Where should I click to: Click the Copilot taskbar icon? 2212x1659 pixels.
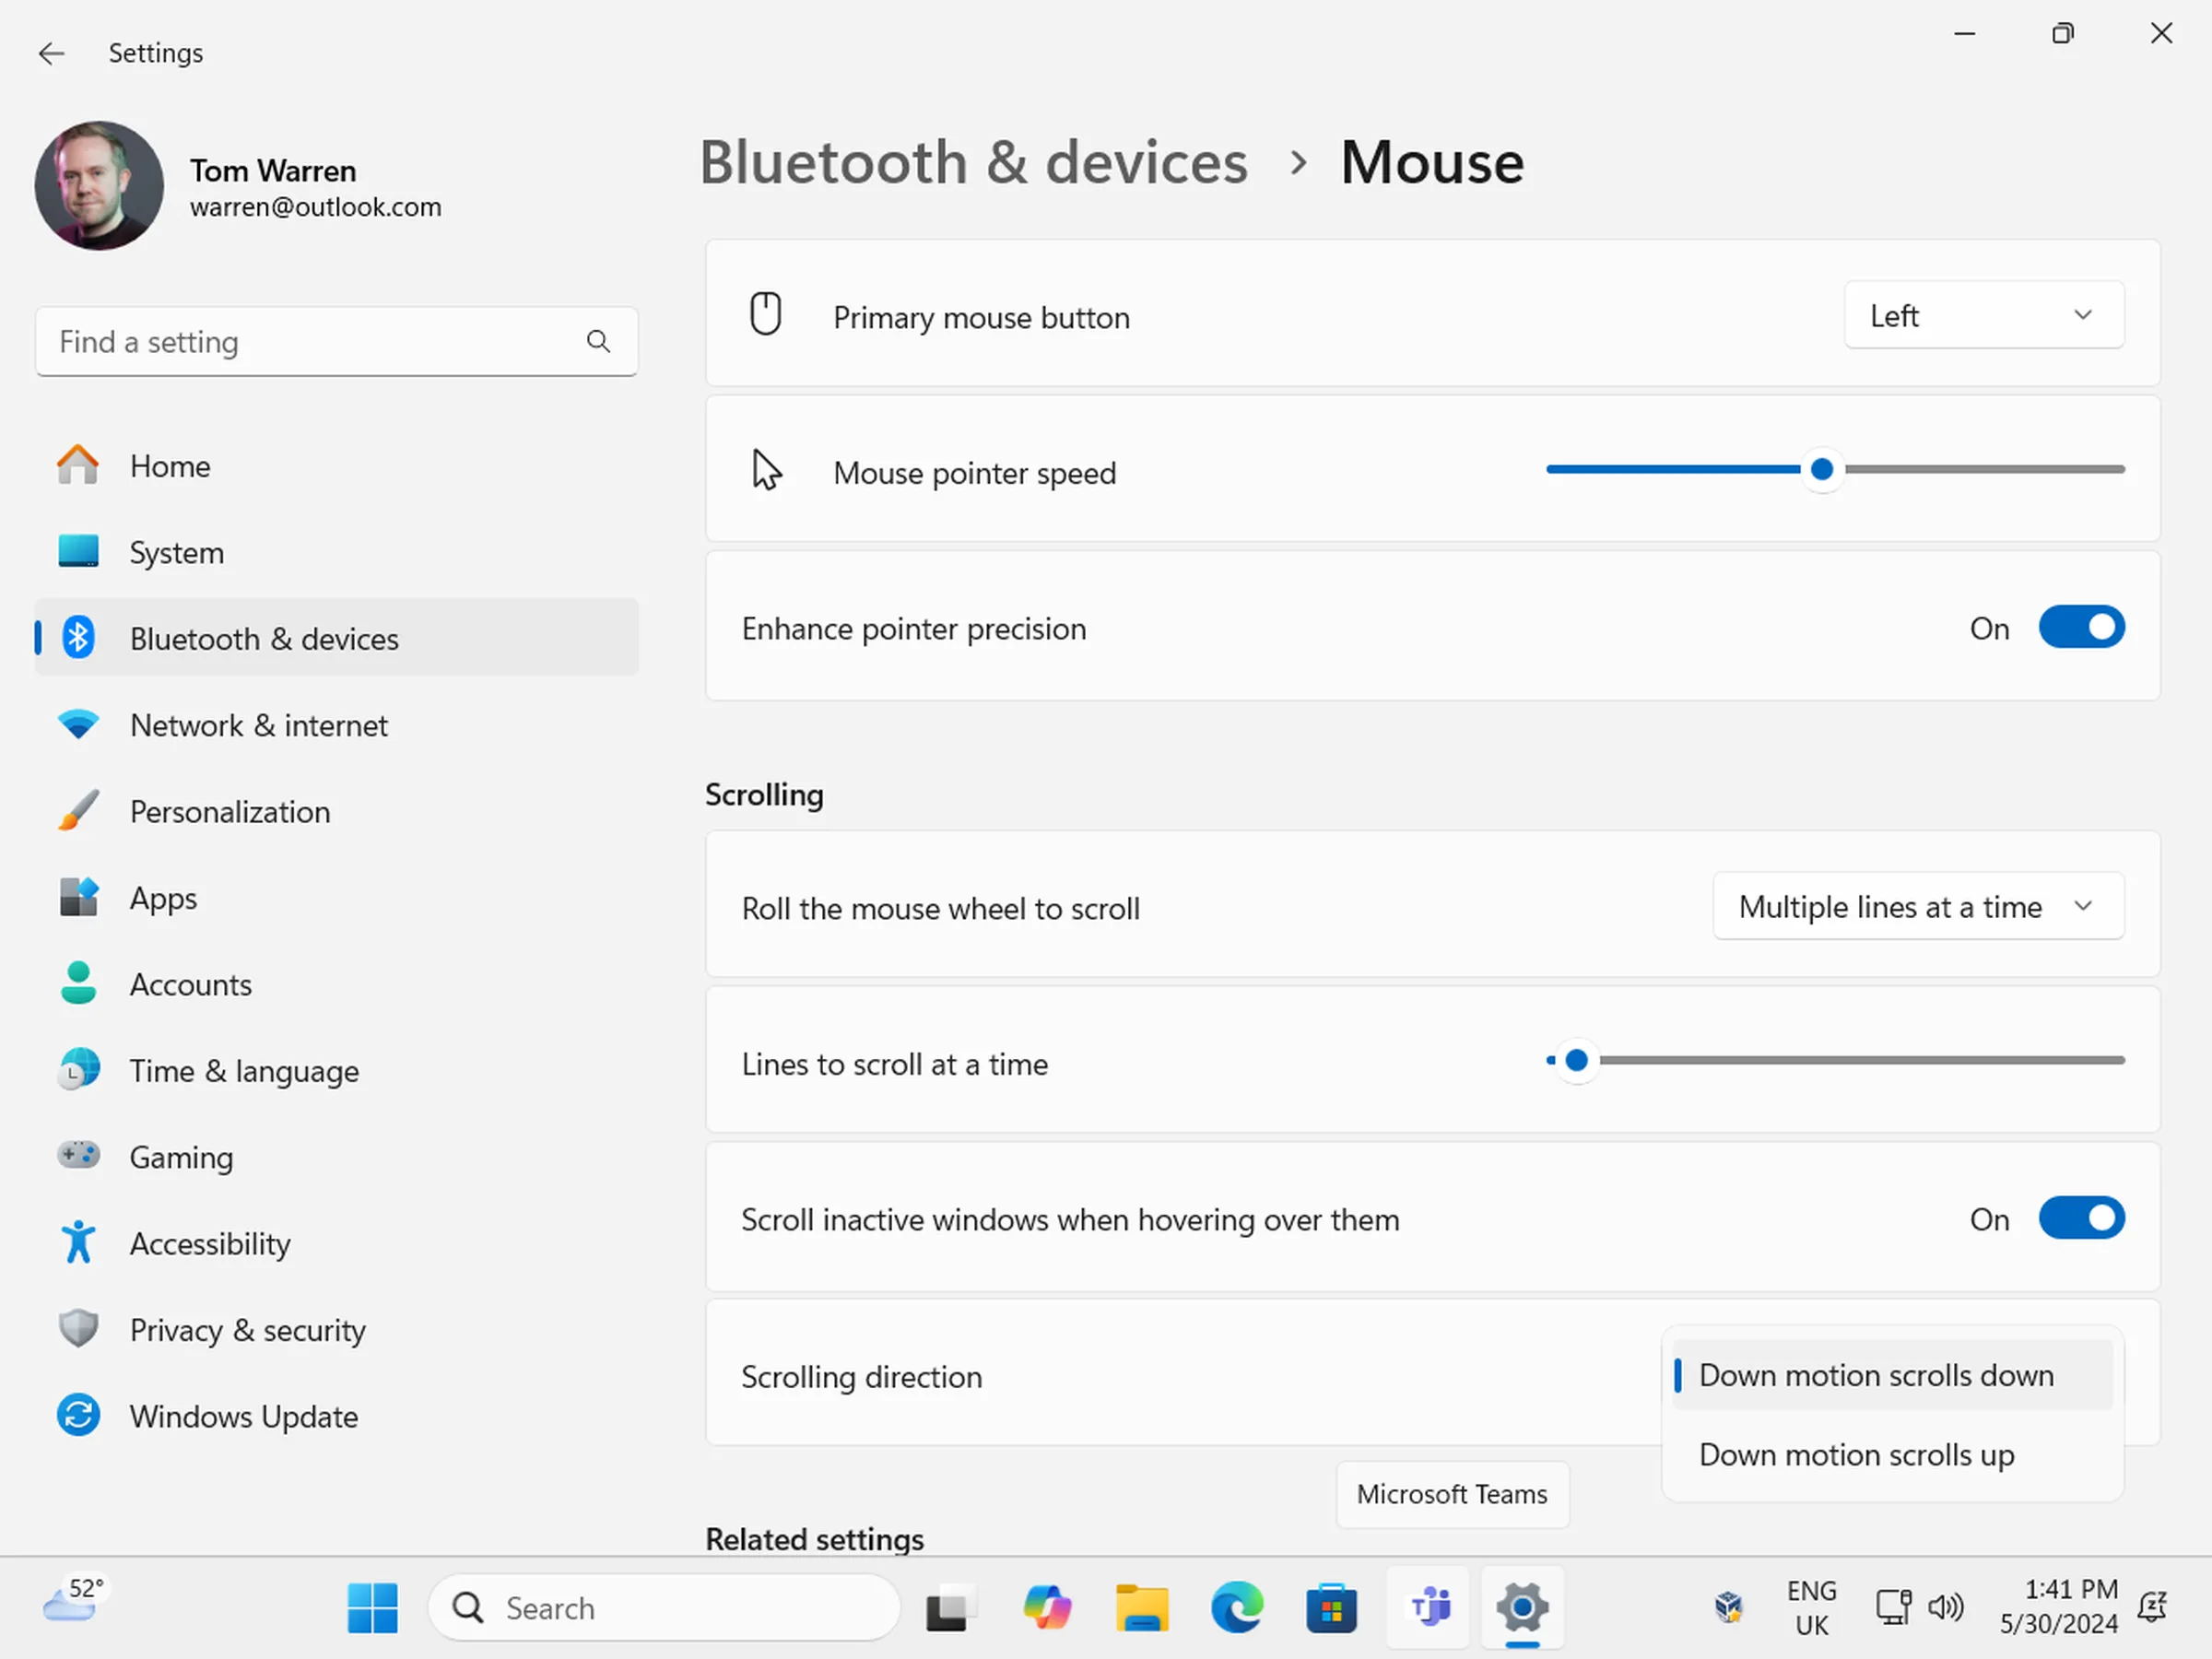click(x=1045, y=1606)
